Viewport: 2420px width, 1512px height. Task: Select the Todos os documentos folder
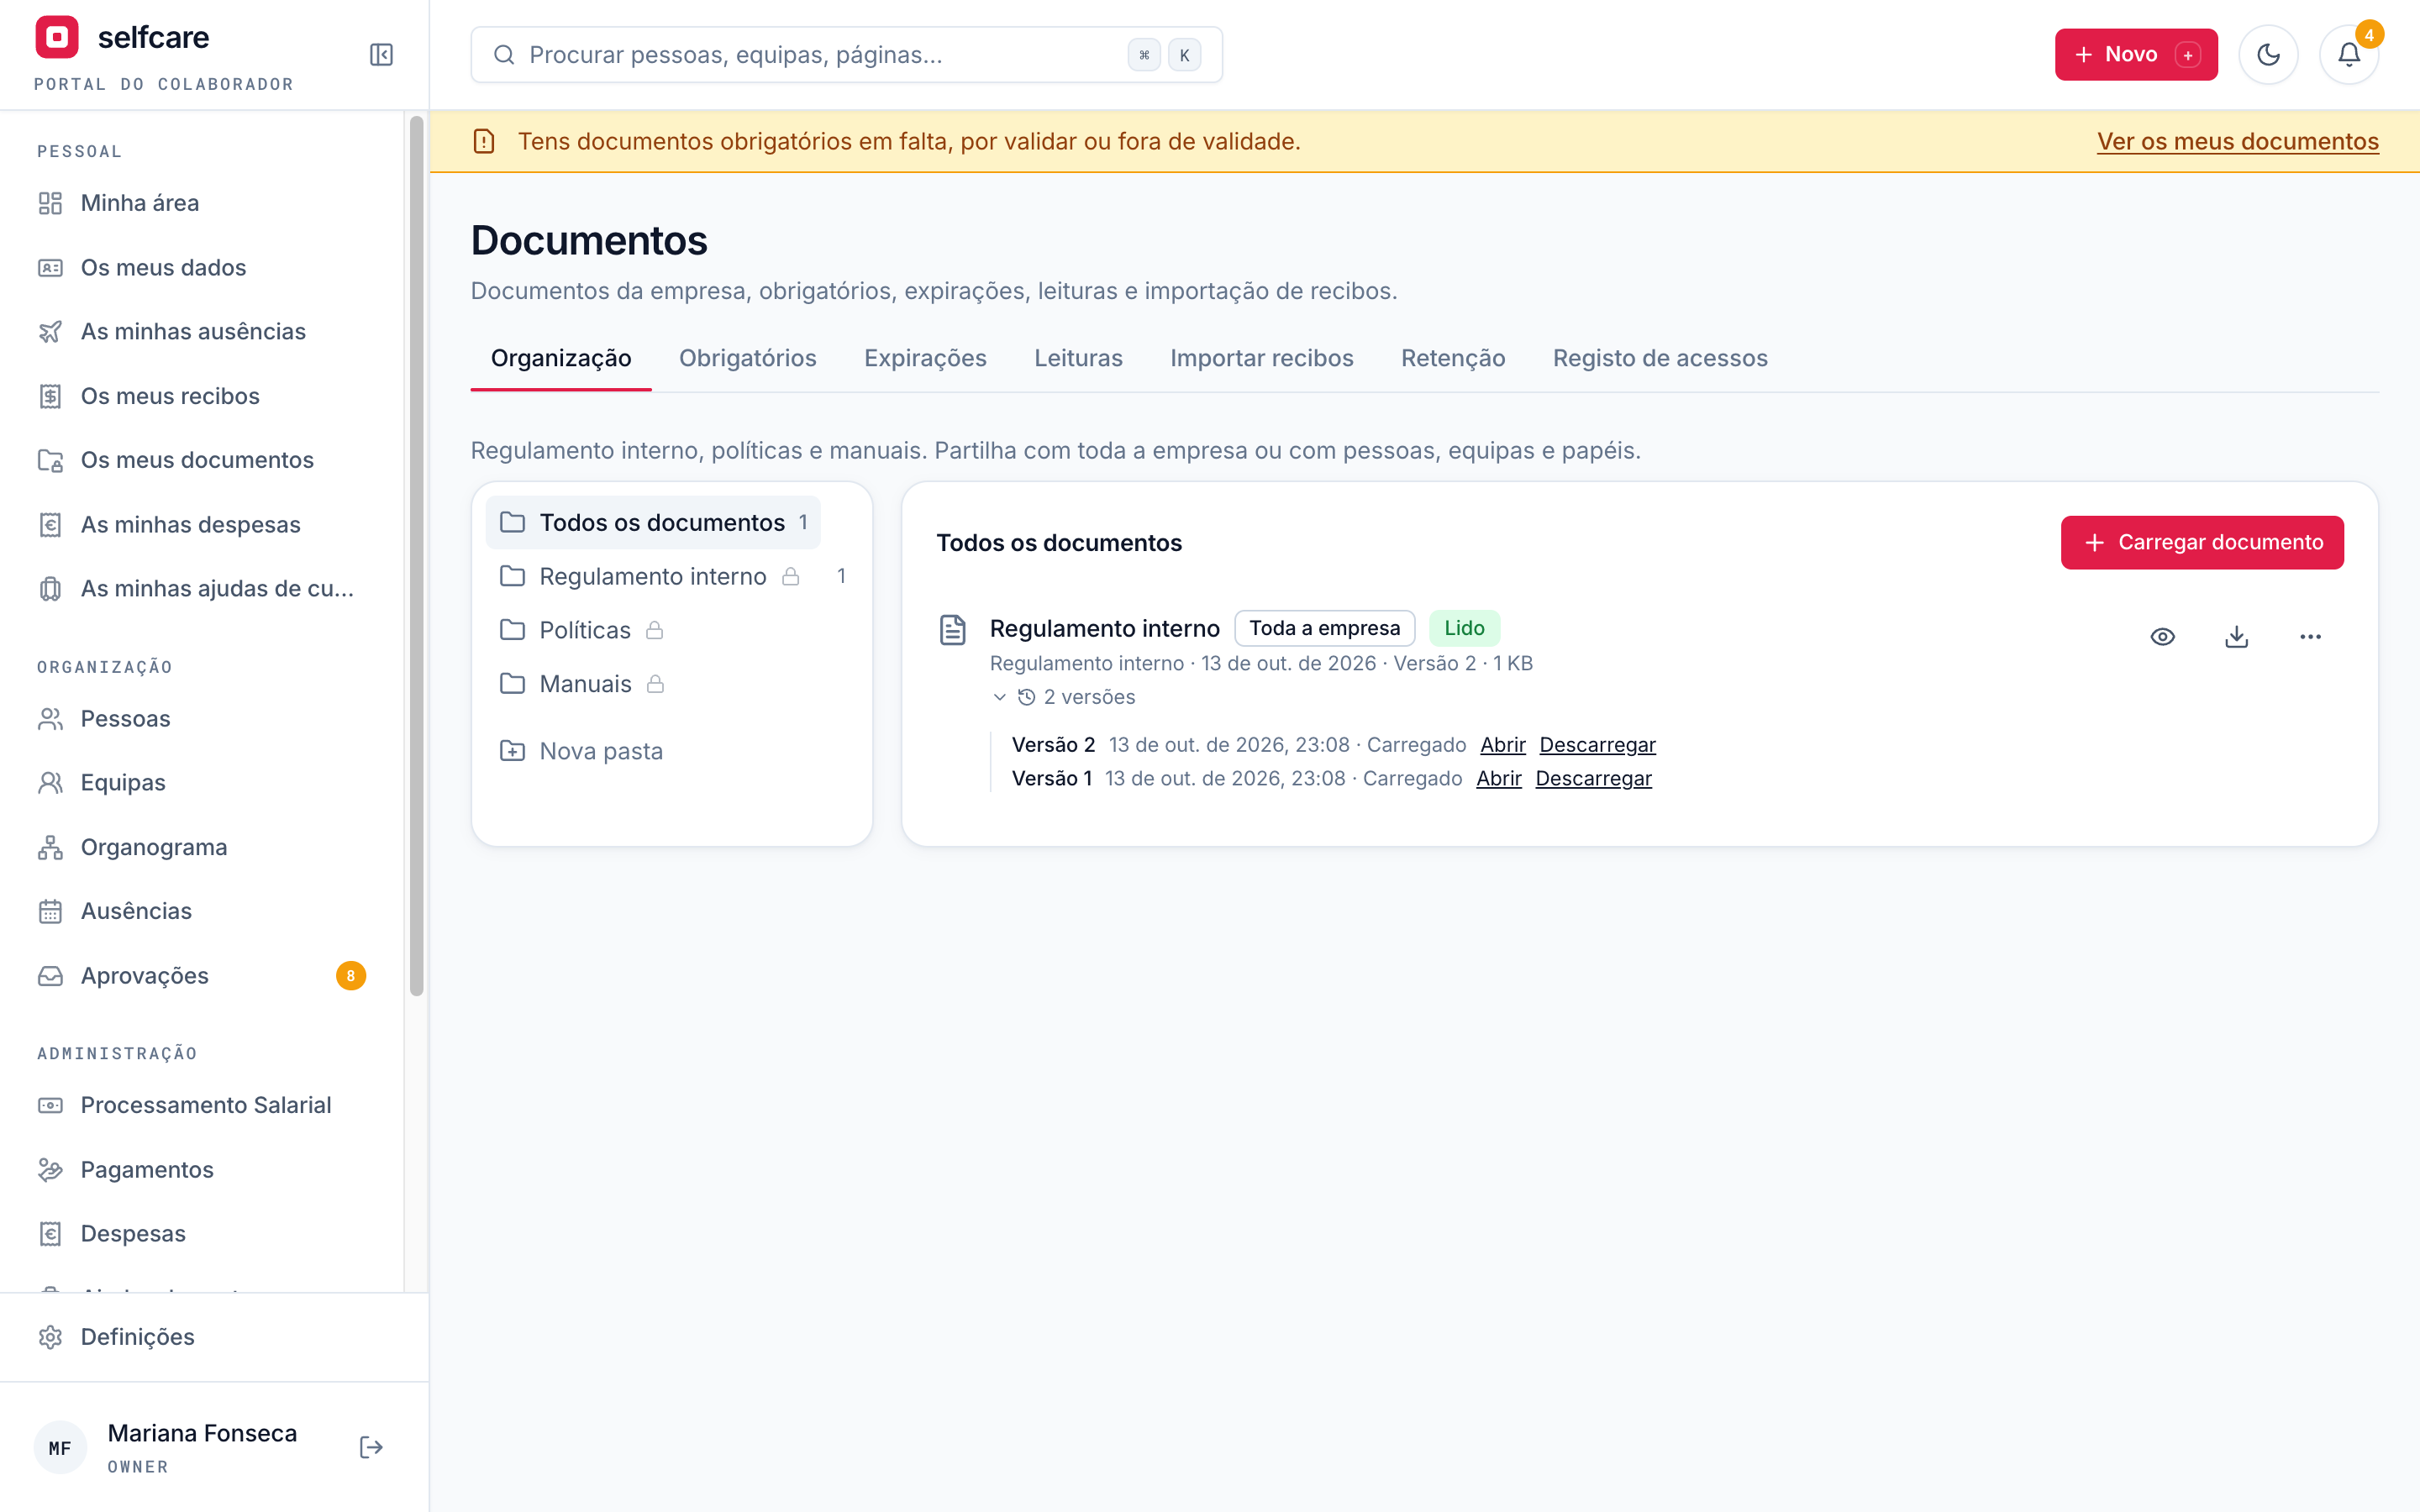tap(654, 523)
